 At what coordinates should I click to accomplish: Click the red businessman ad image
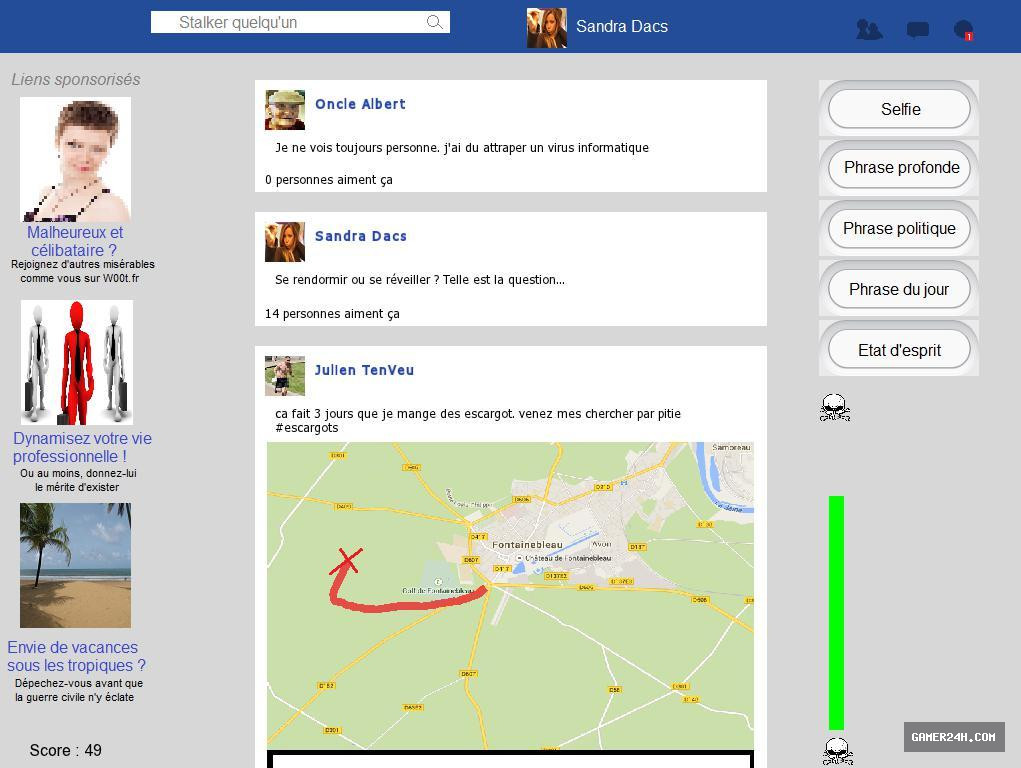[77, 362]
